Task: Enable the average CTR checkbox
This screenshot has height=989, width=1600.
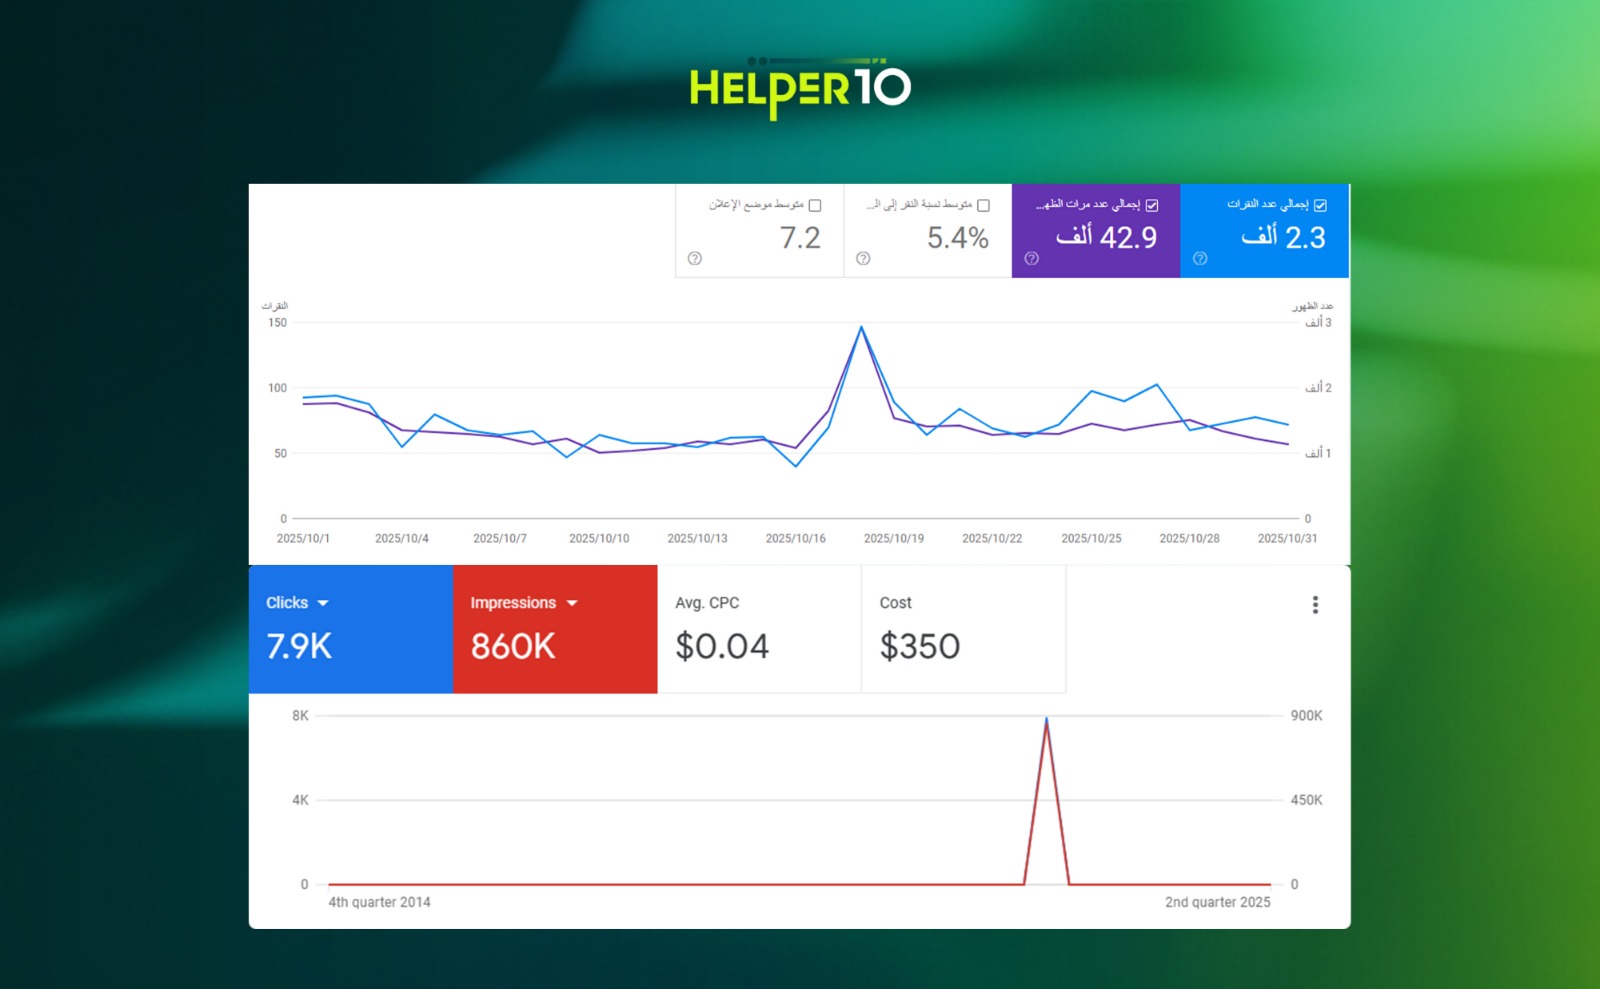Action: pos(983,205)
